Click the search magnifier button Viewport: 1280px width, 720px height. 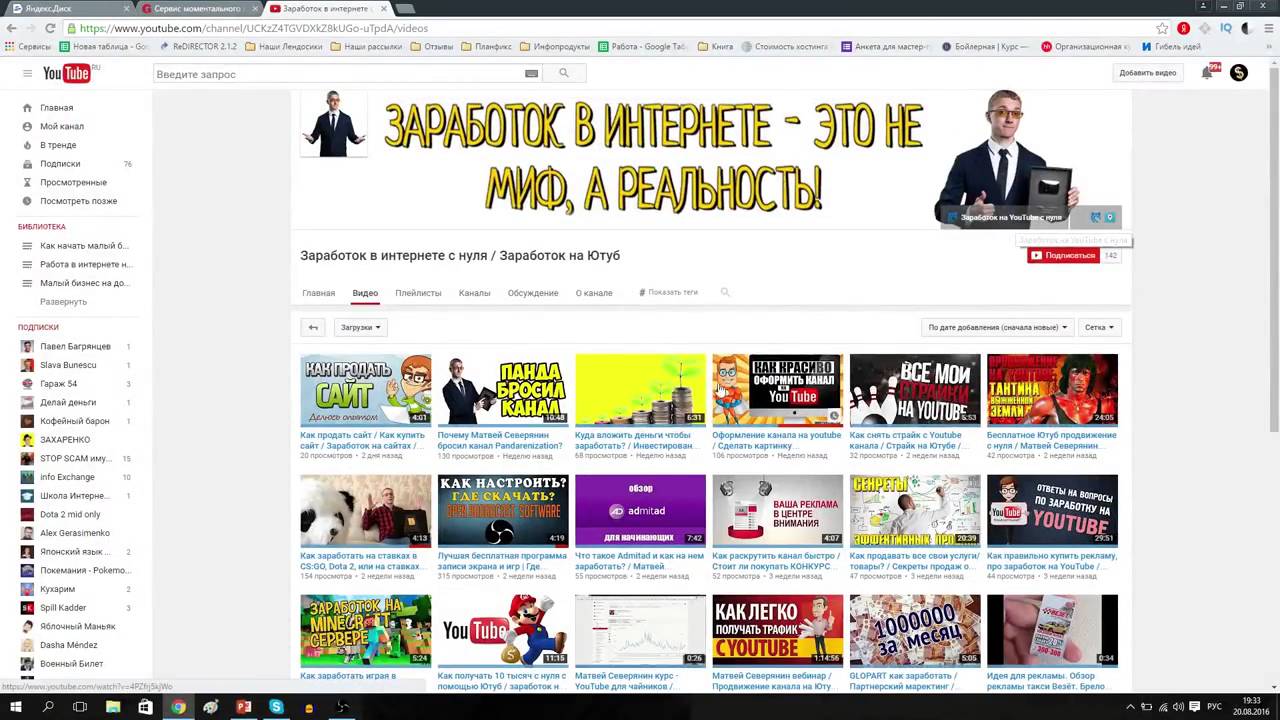(564, 73)
